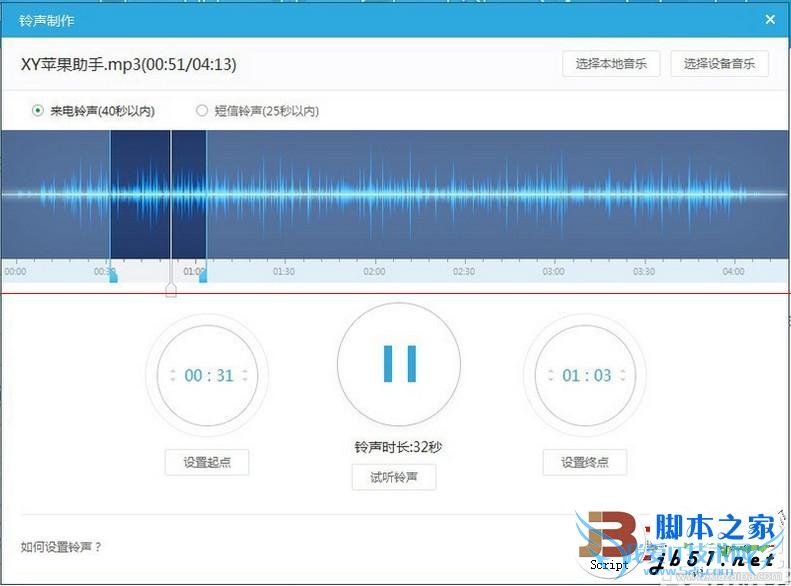Click the blue end-point marker on timeline
This screenshot has height=586, width=791.
(203, 275)
